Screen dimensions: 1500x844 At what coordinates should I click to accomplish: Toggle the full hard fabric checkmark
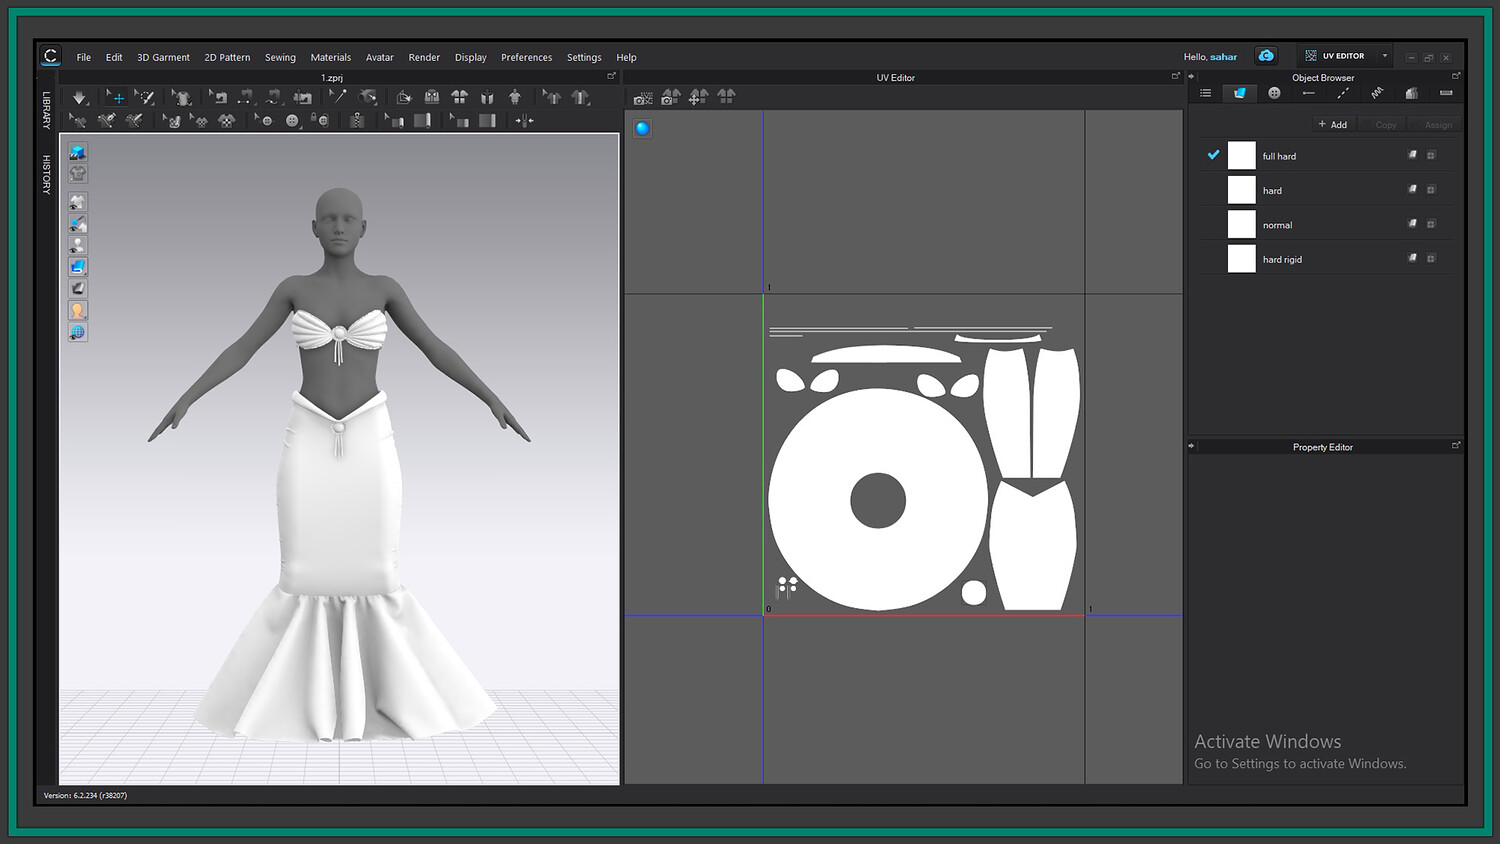click(x=1213, y=155)
